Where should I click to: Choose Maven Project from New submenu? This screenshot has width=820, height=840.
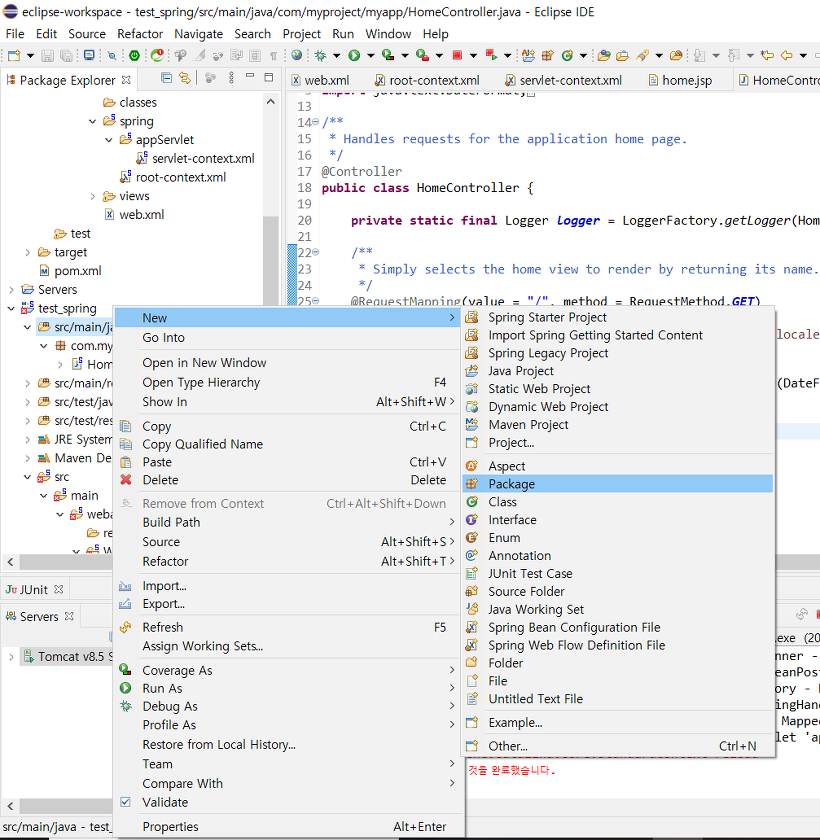618,424
